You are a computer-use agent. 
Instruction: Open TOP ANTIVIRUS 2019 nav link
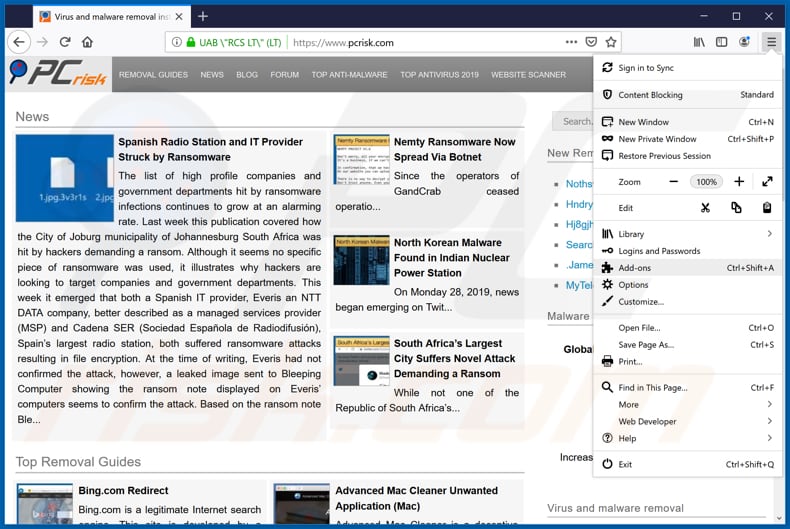439,75
